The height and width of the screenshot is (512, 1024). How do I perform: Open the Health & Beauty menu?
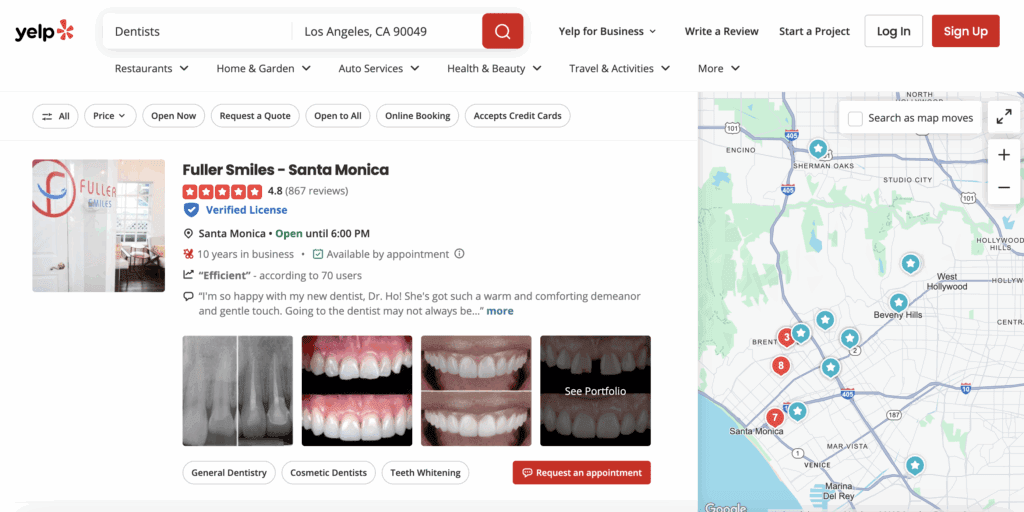tap(494, 68)
